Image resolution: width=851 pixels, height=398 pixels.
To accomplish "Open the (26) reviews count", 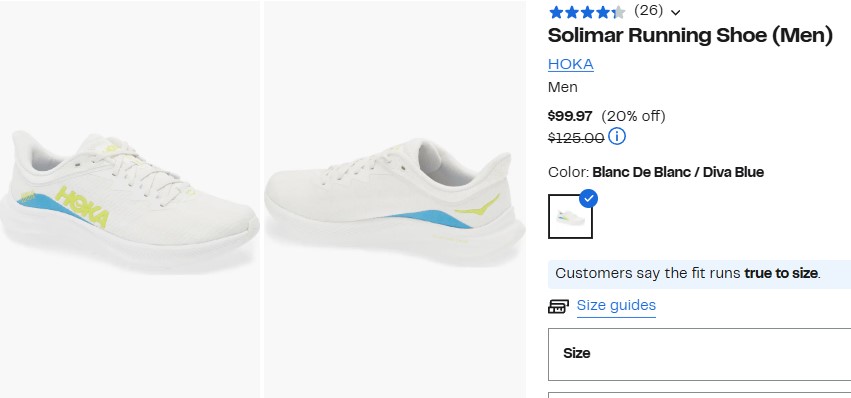I will 649,10.
